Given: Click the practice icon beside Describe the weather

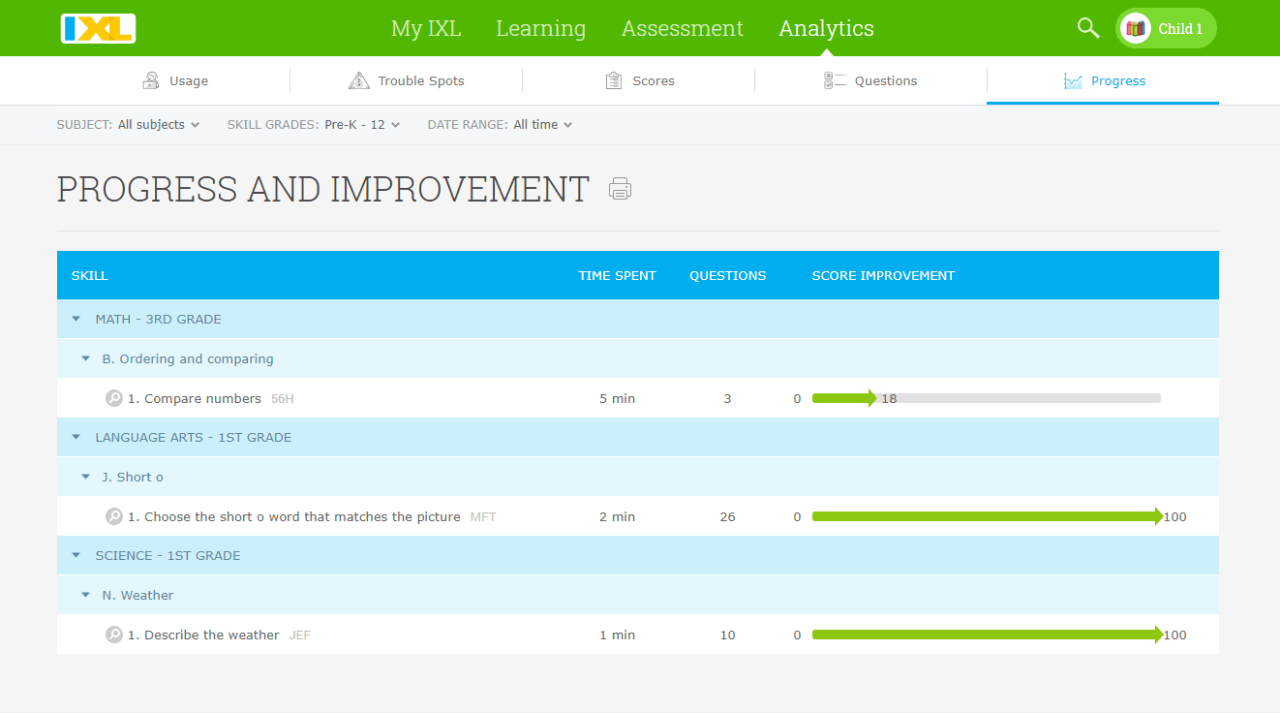Looking at the screenshot, I should pos(114,634).
